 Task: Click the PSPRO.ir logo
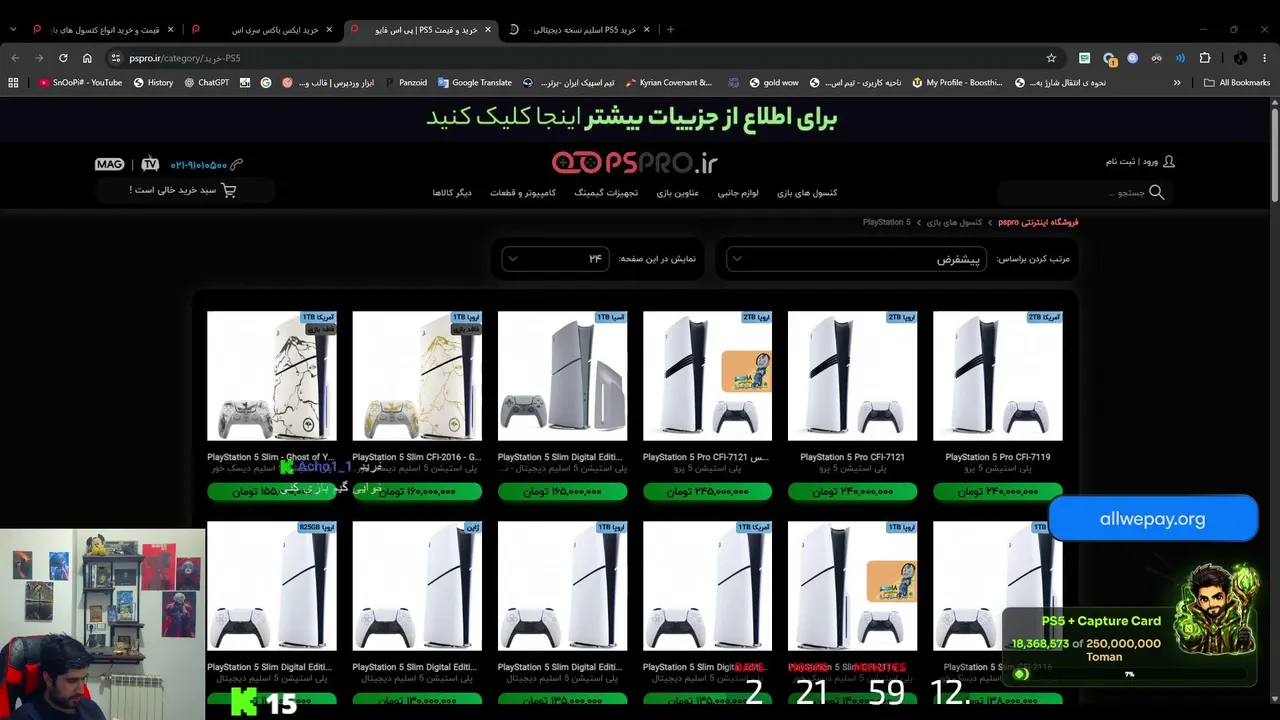(635, 162)
